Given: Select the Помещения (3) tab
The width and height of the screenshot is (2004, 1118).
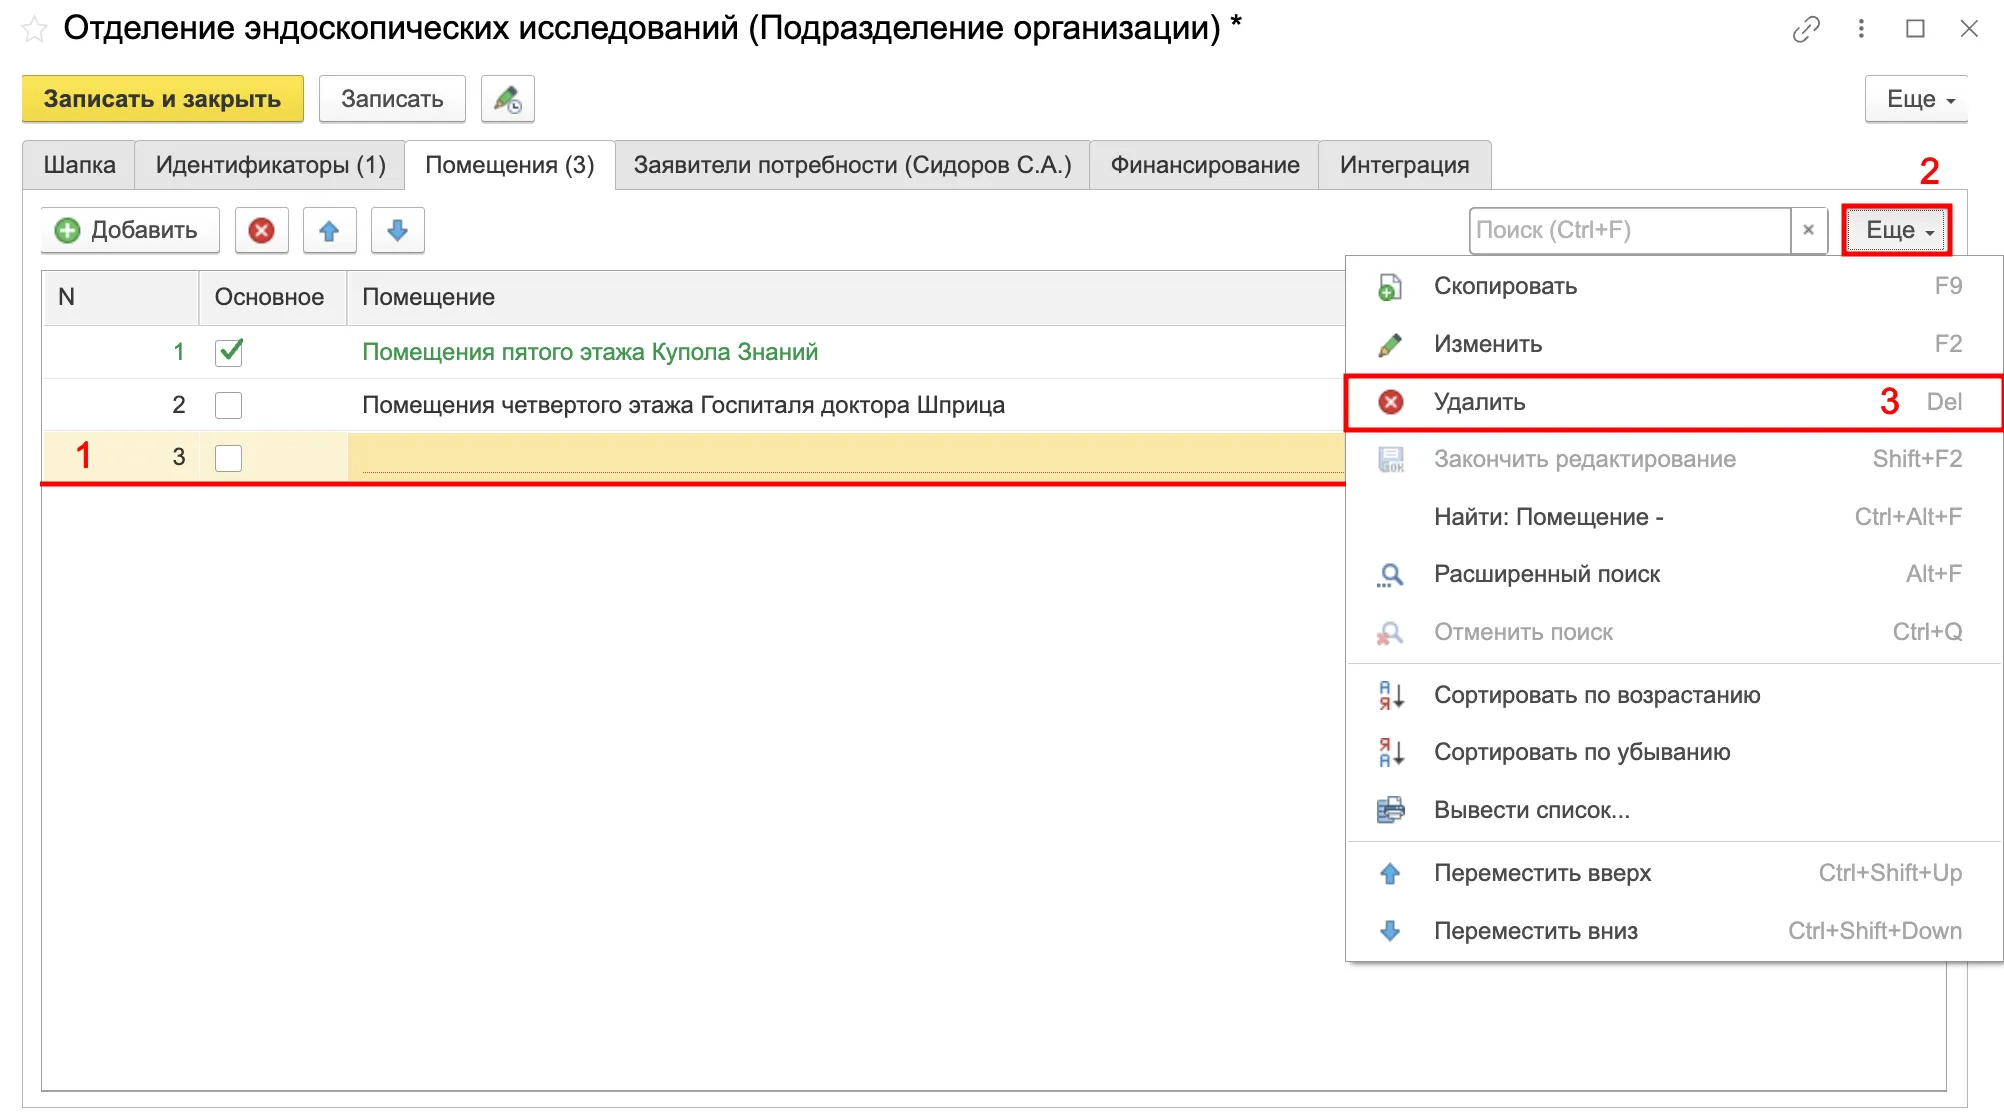Looking at the screenshot, I should tap(510, 165).
